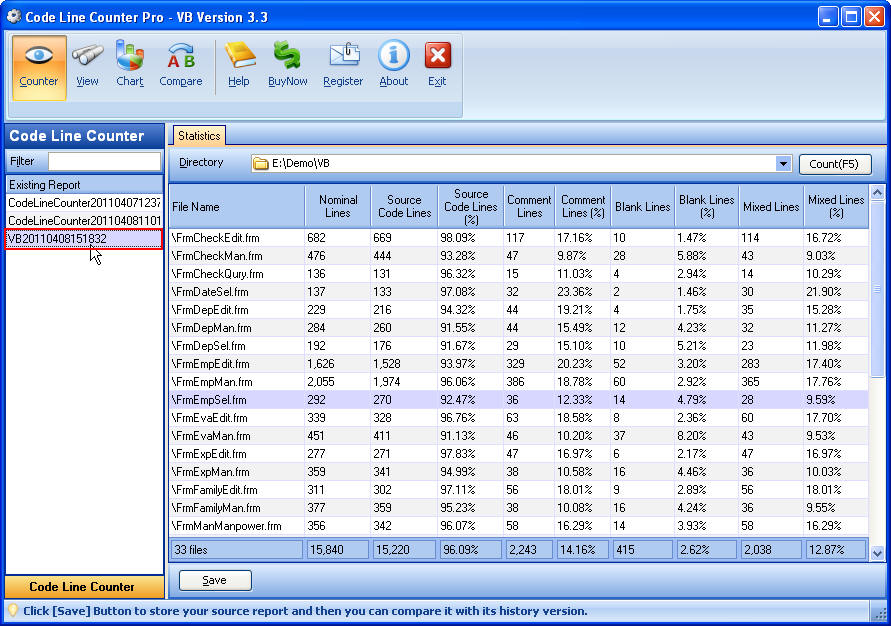Image resolution: width=891 pixels, height=626 pixels.
Task: Select the \FrmDepSel.frm file
Action: 519,346
